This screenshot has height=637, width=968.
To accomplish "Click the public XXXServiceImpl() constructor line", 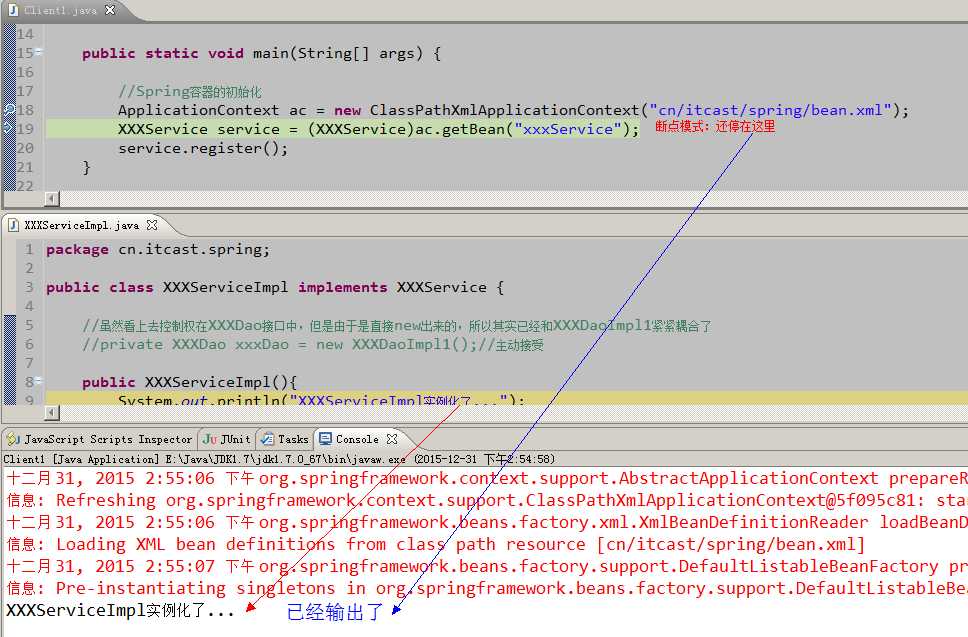I will click(x=190, y=382).
